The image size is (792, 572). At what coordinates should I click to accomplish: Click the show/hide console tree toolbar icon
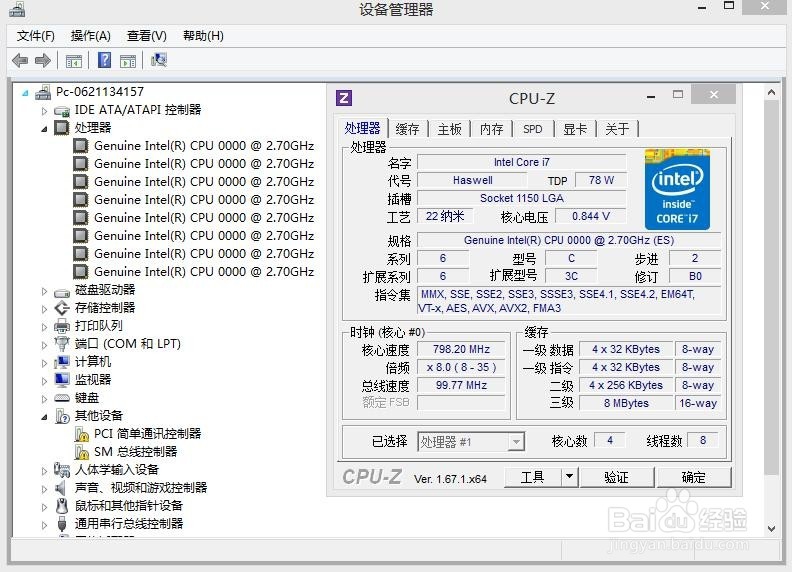[x=74, y=61]
